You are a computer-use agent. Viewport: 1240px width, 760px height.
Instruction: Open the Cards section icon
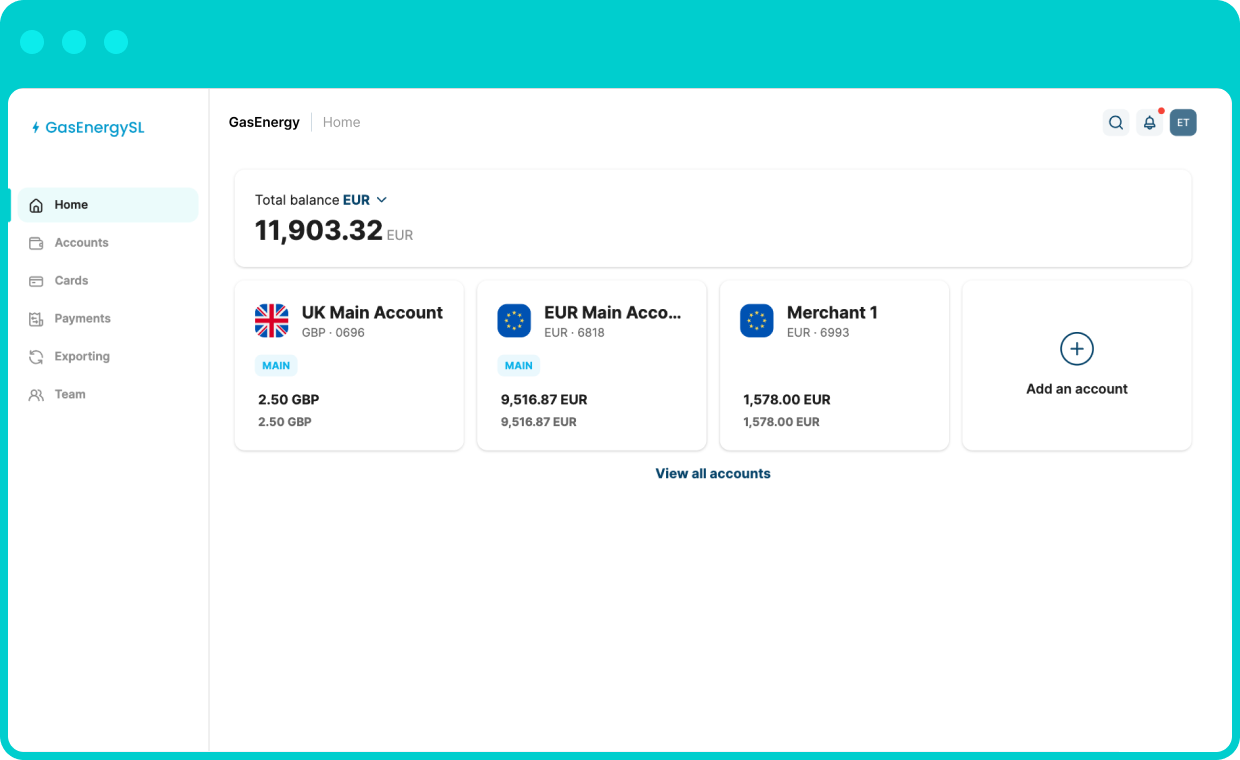tap(37, 280)
